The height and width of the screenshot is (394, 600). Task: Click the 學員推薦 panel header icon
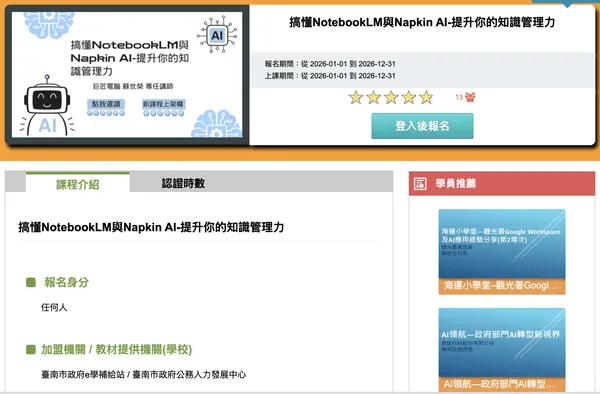pyautogui.click(x=420, y=184)
